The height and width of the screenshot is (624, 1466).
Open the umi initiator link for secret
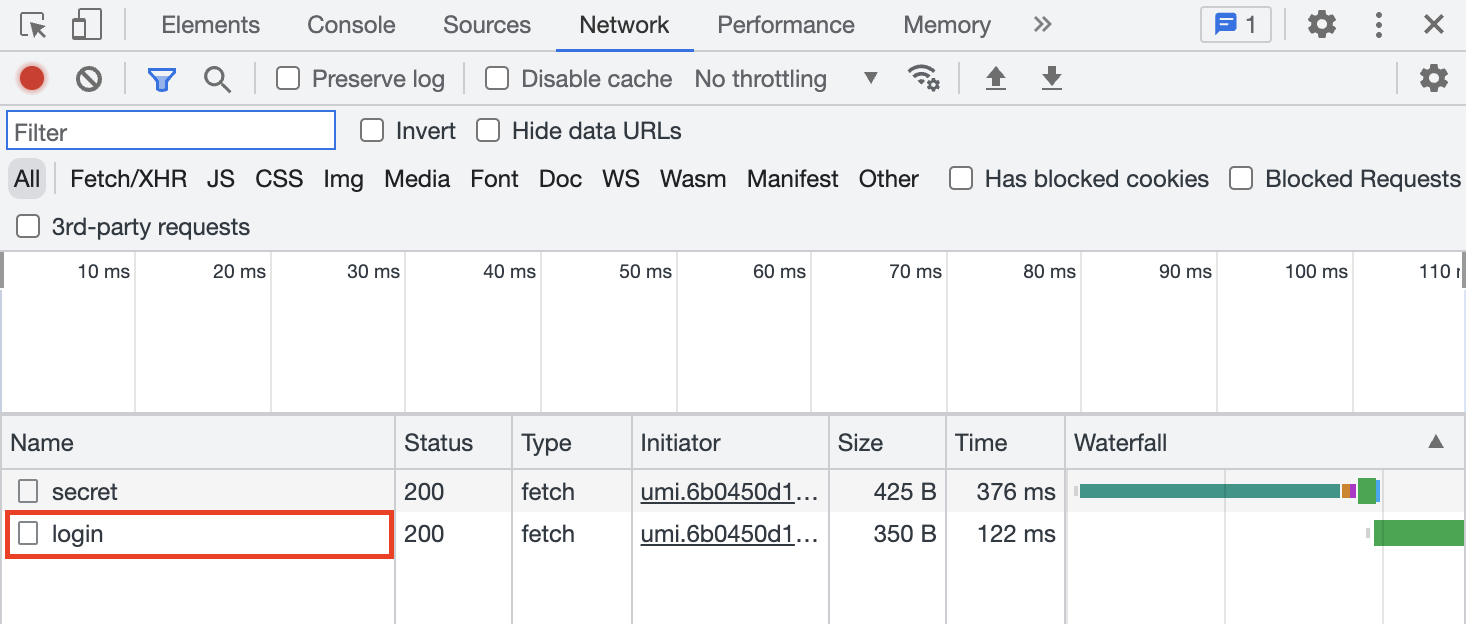tap(729, 492)
